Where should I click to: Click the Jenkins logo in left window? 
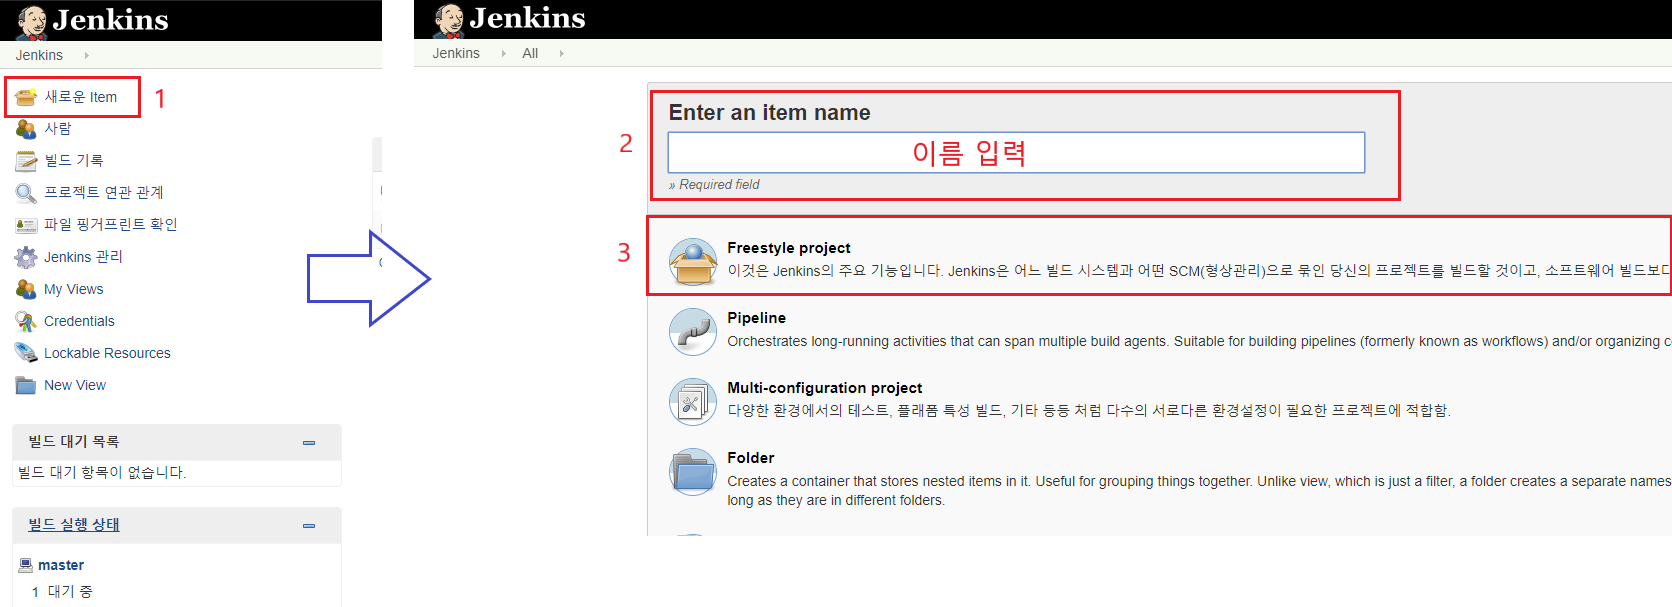click(x=93, y=20)
